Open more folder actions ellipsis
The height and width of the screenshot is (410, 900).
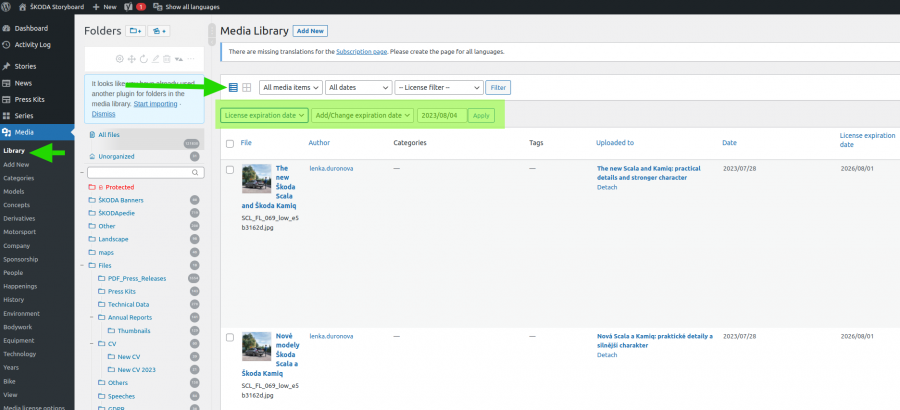[191, 59]
